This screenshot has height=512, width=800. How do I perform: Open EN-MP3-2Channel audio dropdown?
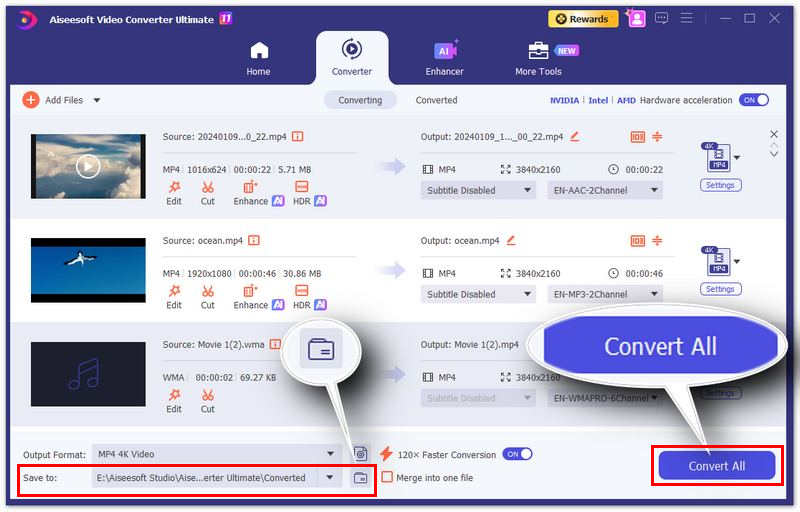pyautogui.click(x=605, y=294)
